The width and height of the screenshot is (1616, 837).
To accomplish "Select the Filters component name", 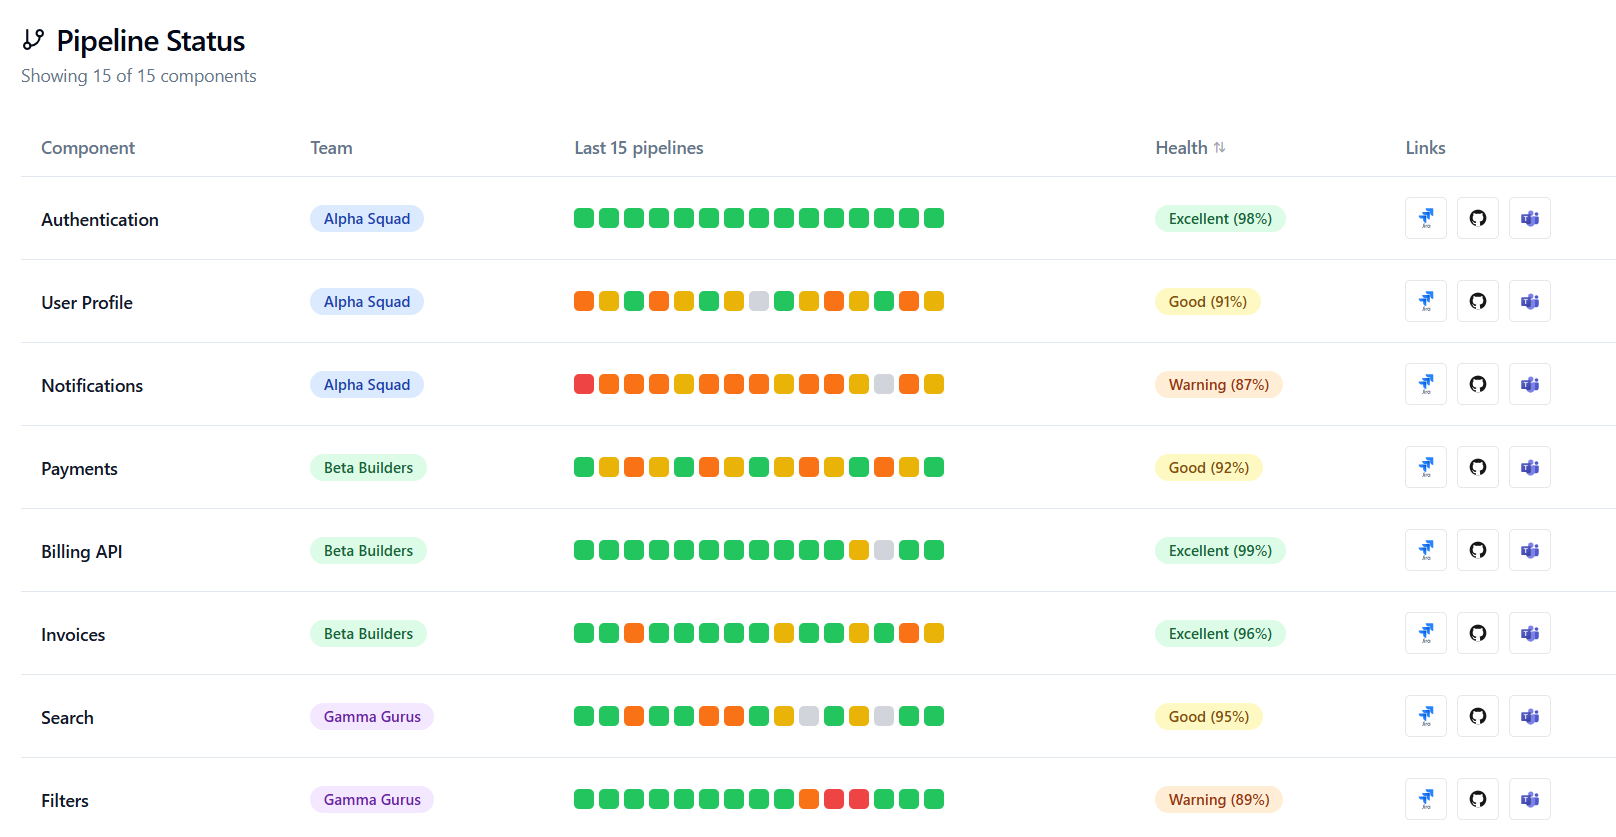I will 65,800.
